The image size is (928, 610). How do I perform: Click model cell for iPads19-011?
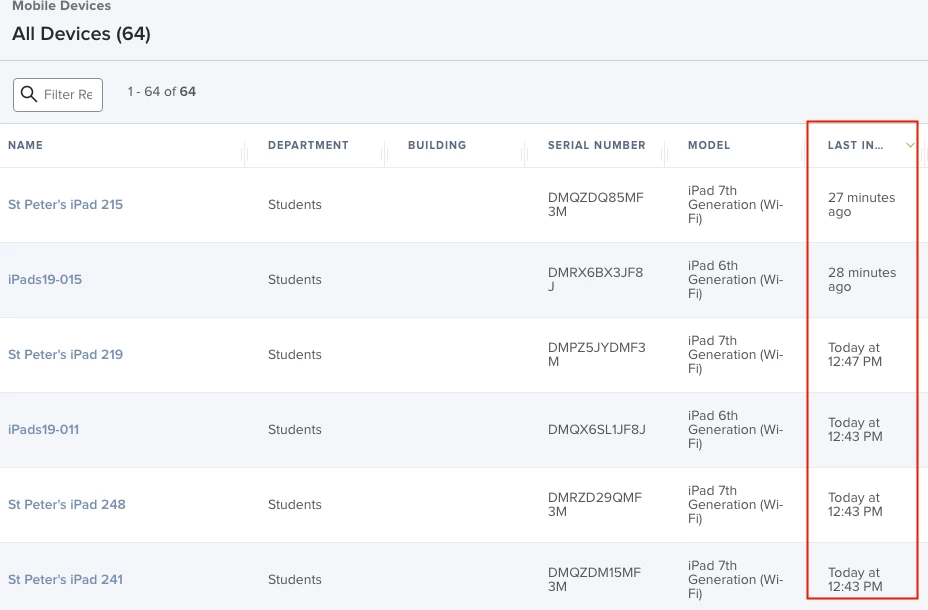(x=736, y=430)
